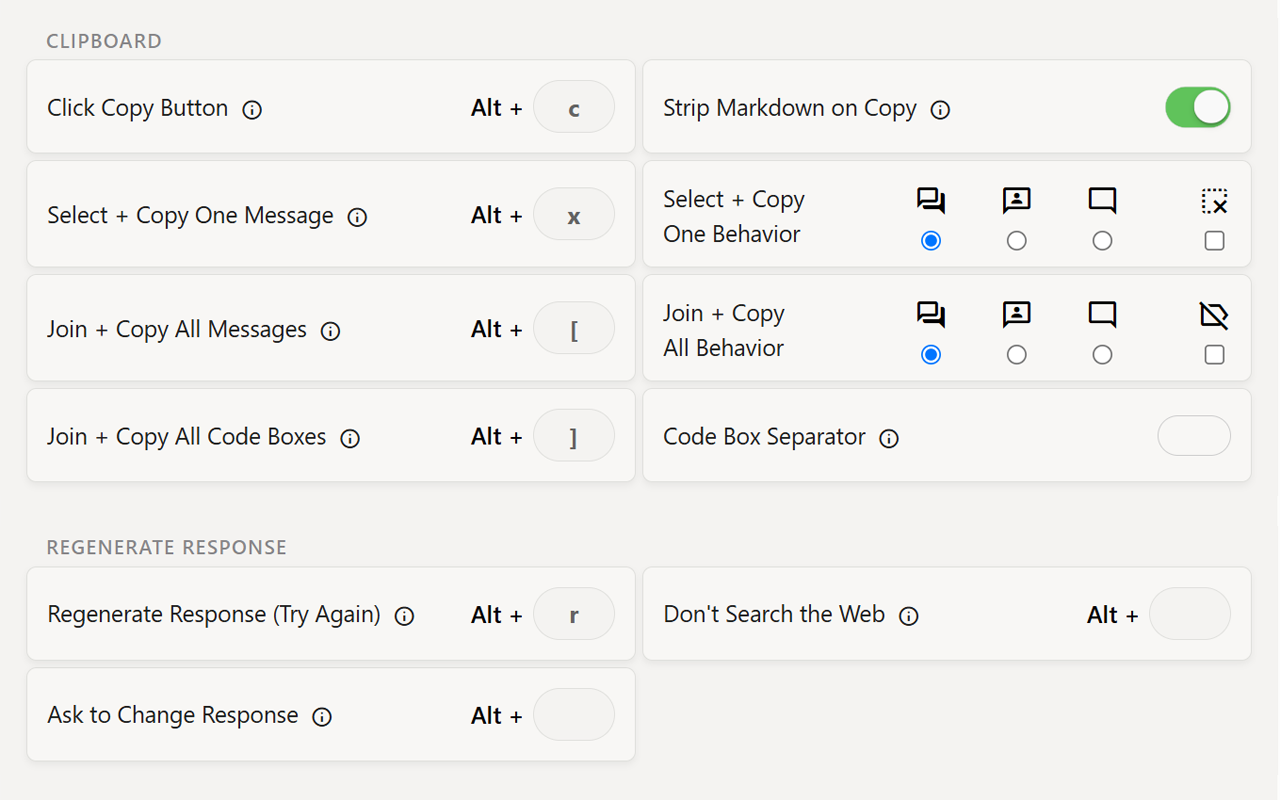Click the 'Regenerate Response (Try Again)' label
The height and width of the screenshot is (800, 1280).
(214, 614)
